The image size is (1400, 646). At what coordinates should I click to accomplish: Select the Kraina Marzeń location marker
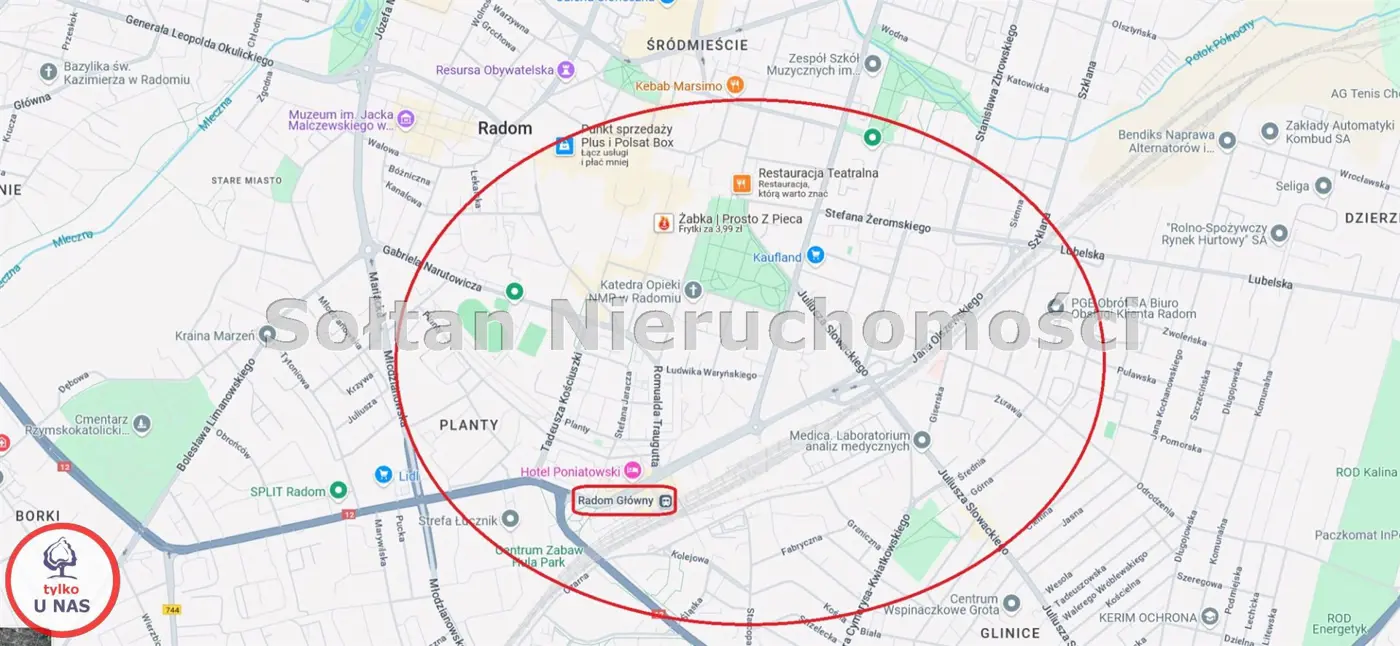click(268, 335)
